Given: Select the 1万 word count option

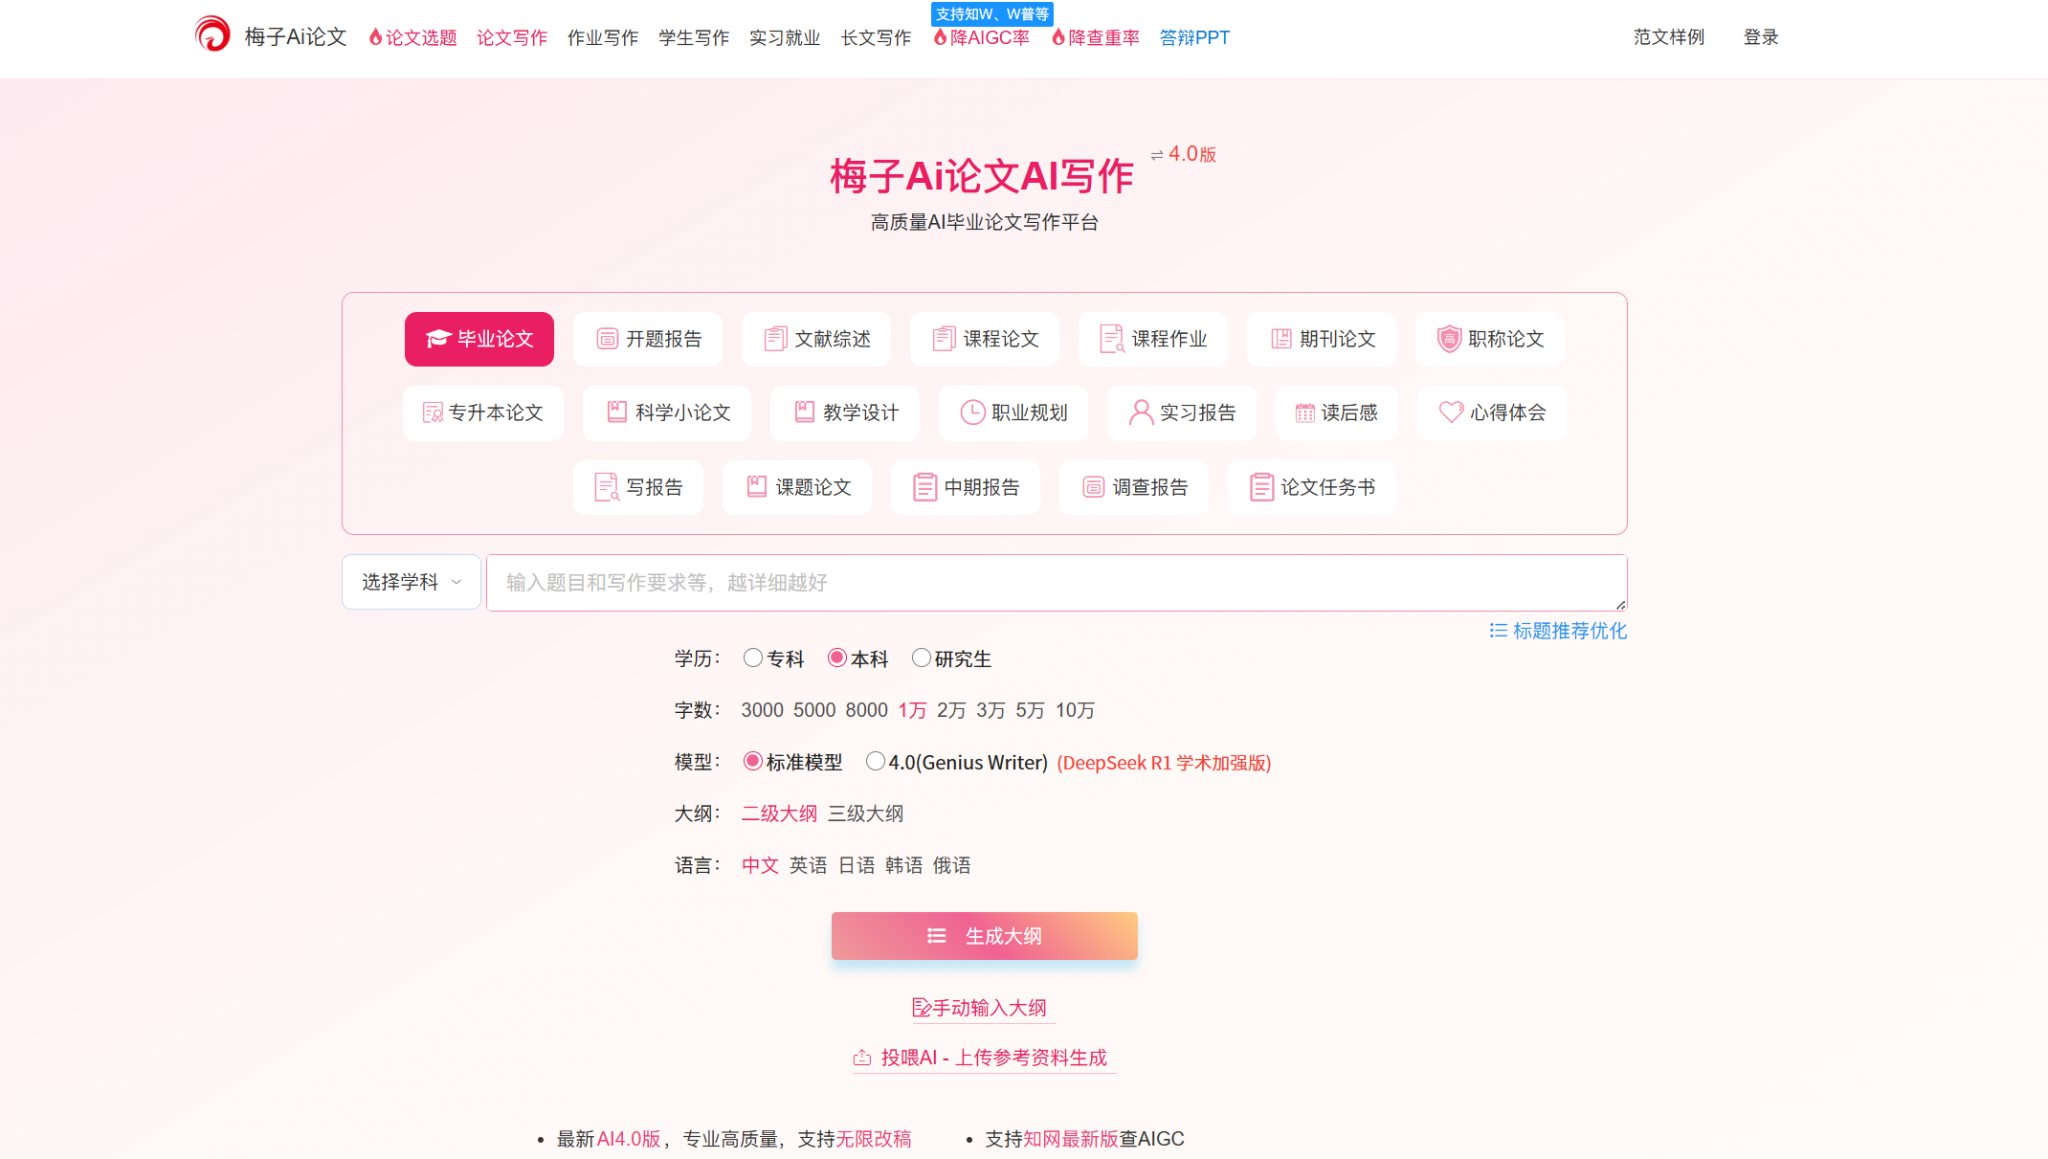Looking at the screenshot, I should point(912,710).
